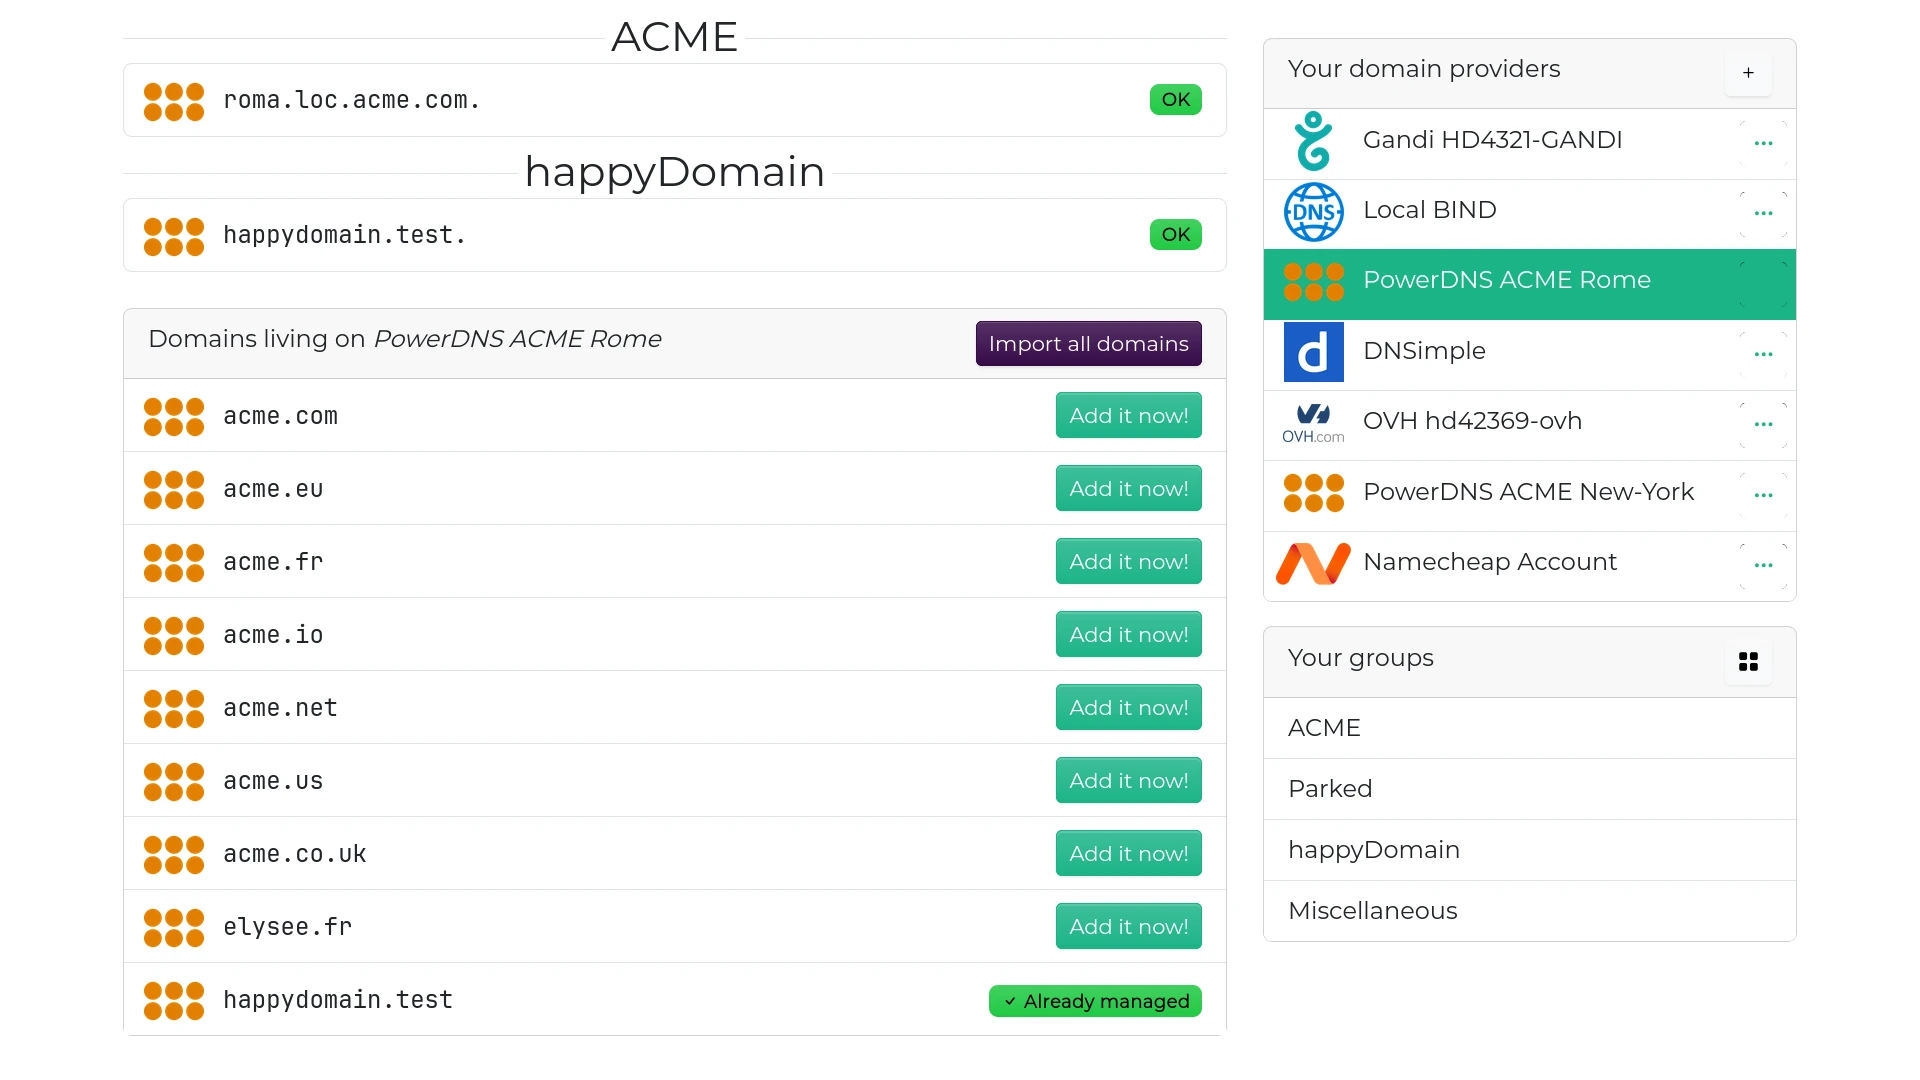Open options menu for Local BIND
The image size is (1920, 1080).
pos(1762,214)
